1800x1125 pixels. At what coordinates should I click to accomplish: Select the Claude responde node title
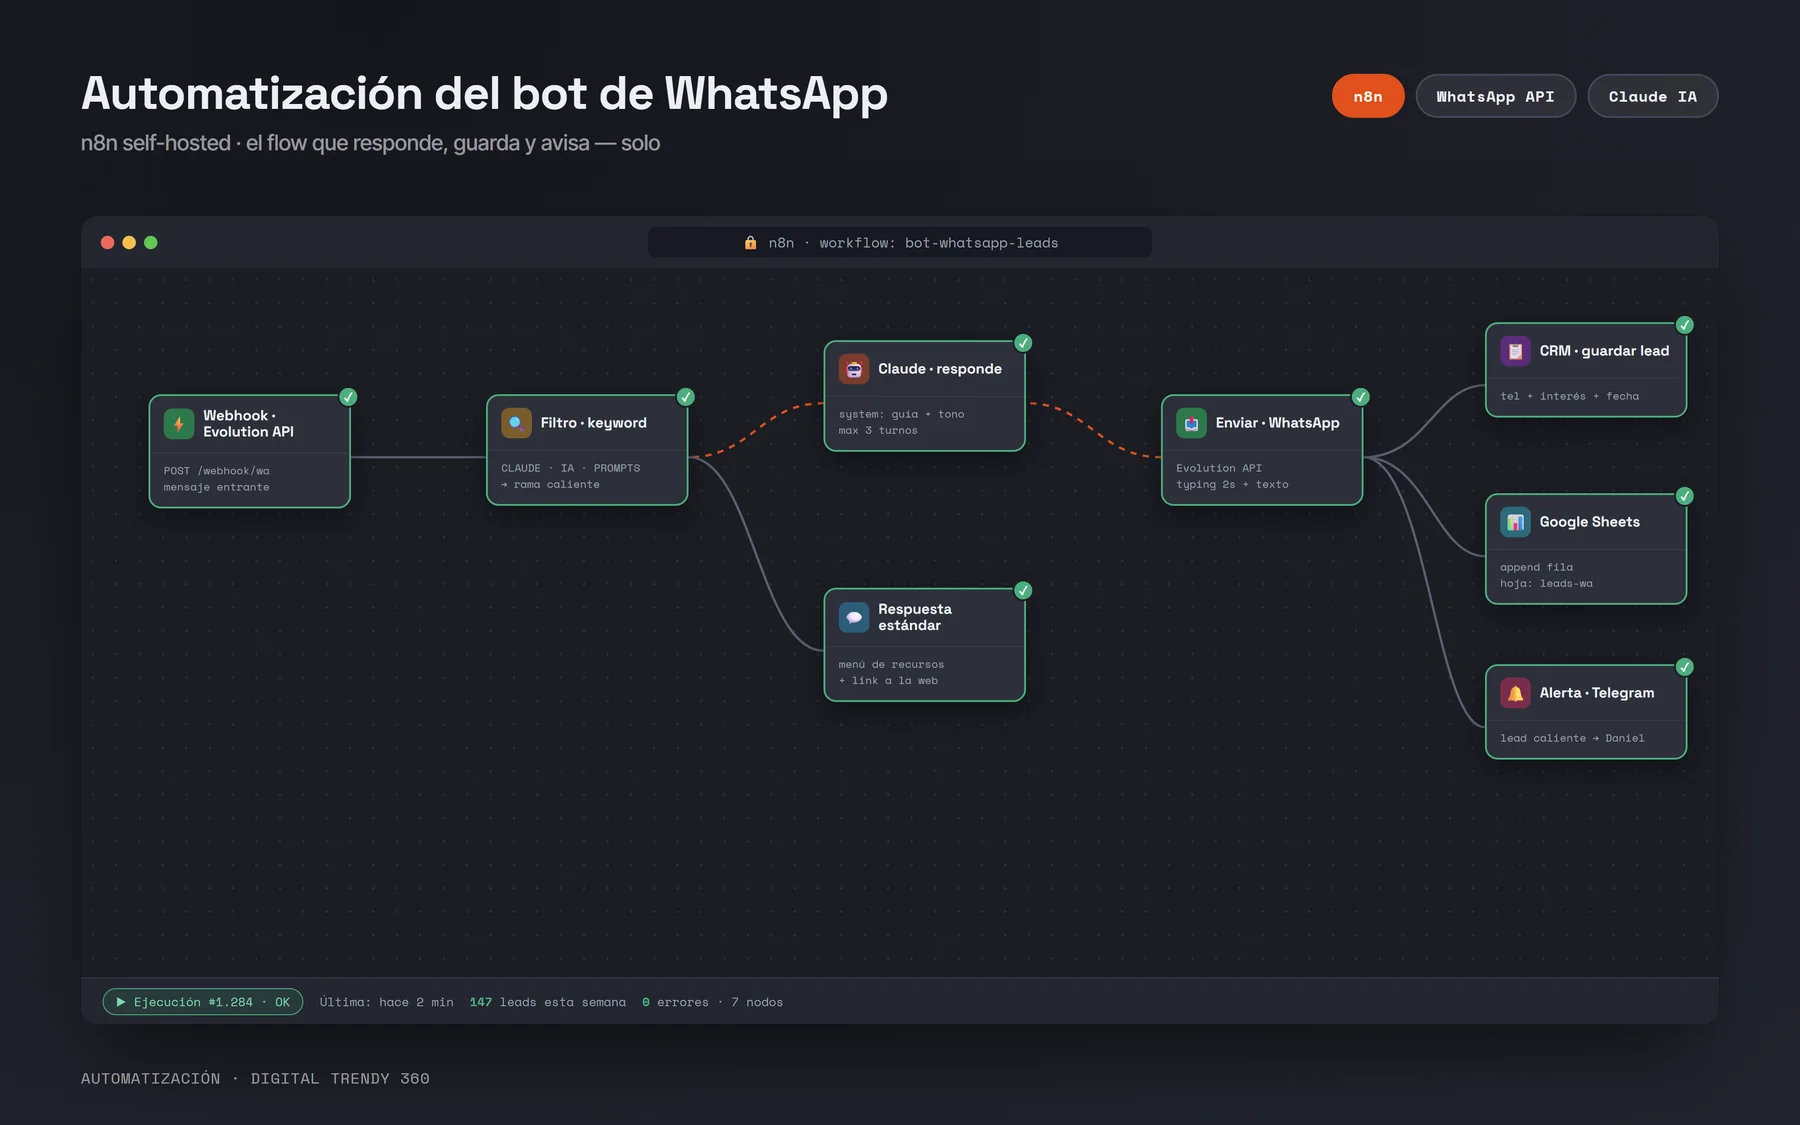tap(940, 369)
